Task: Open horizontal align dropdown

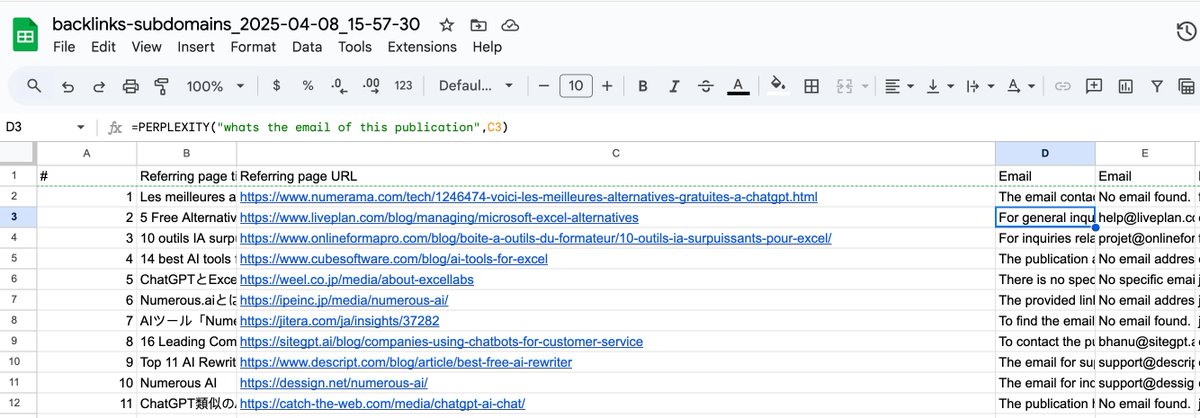Action: coord(897,86)
